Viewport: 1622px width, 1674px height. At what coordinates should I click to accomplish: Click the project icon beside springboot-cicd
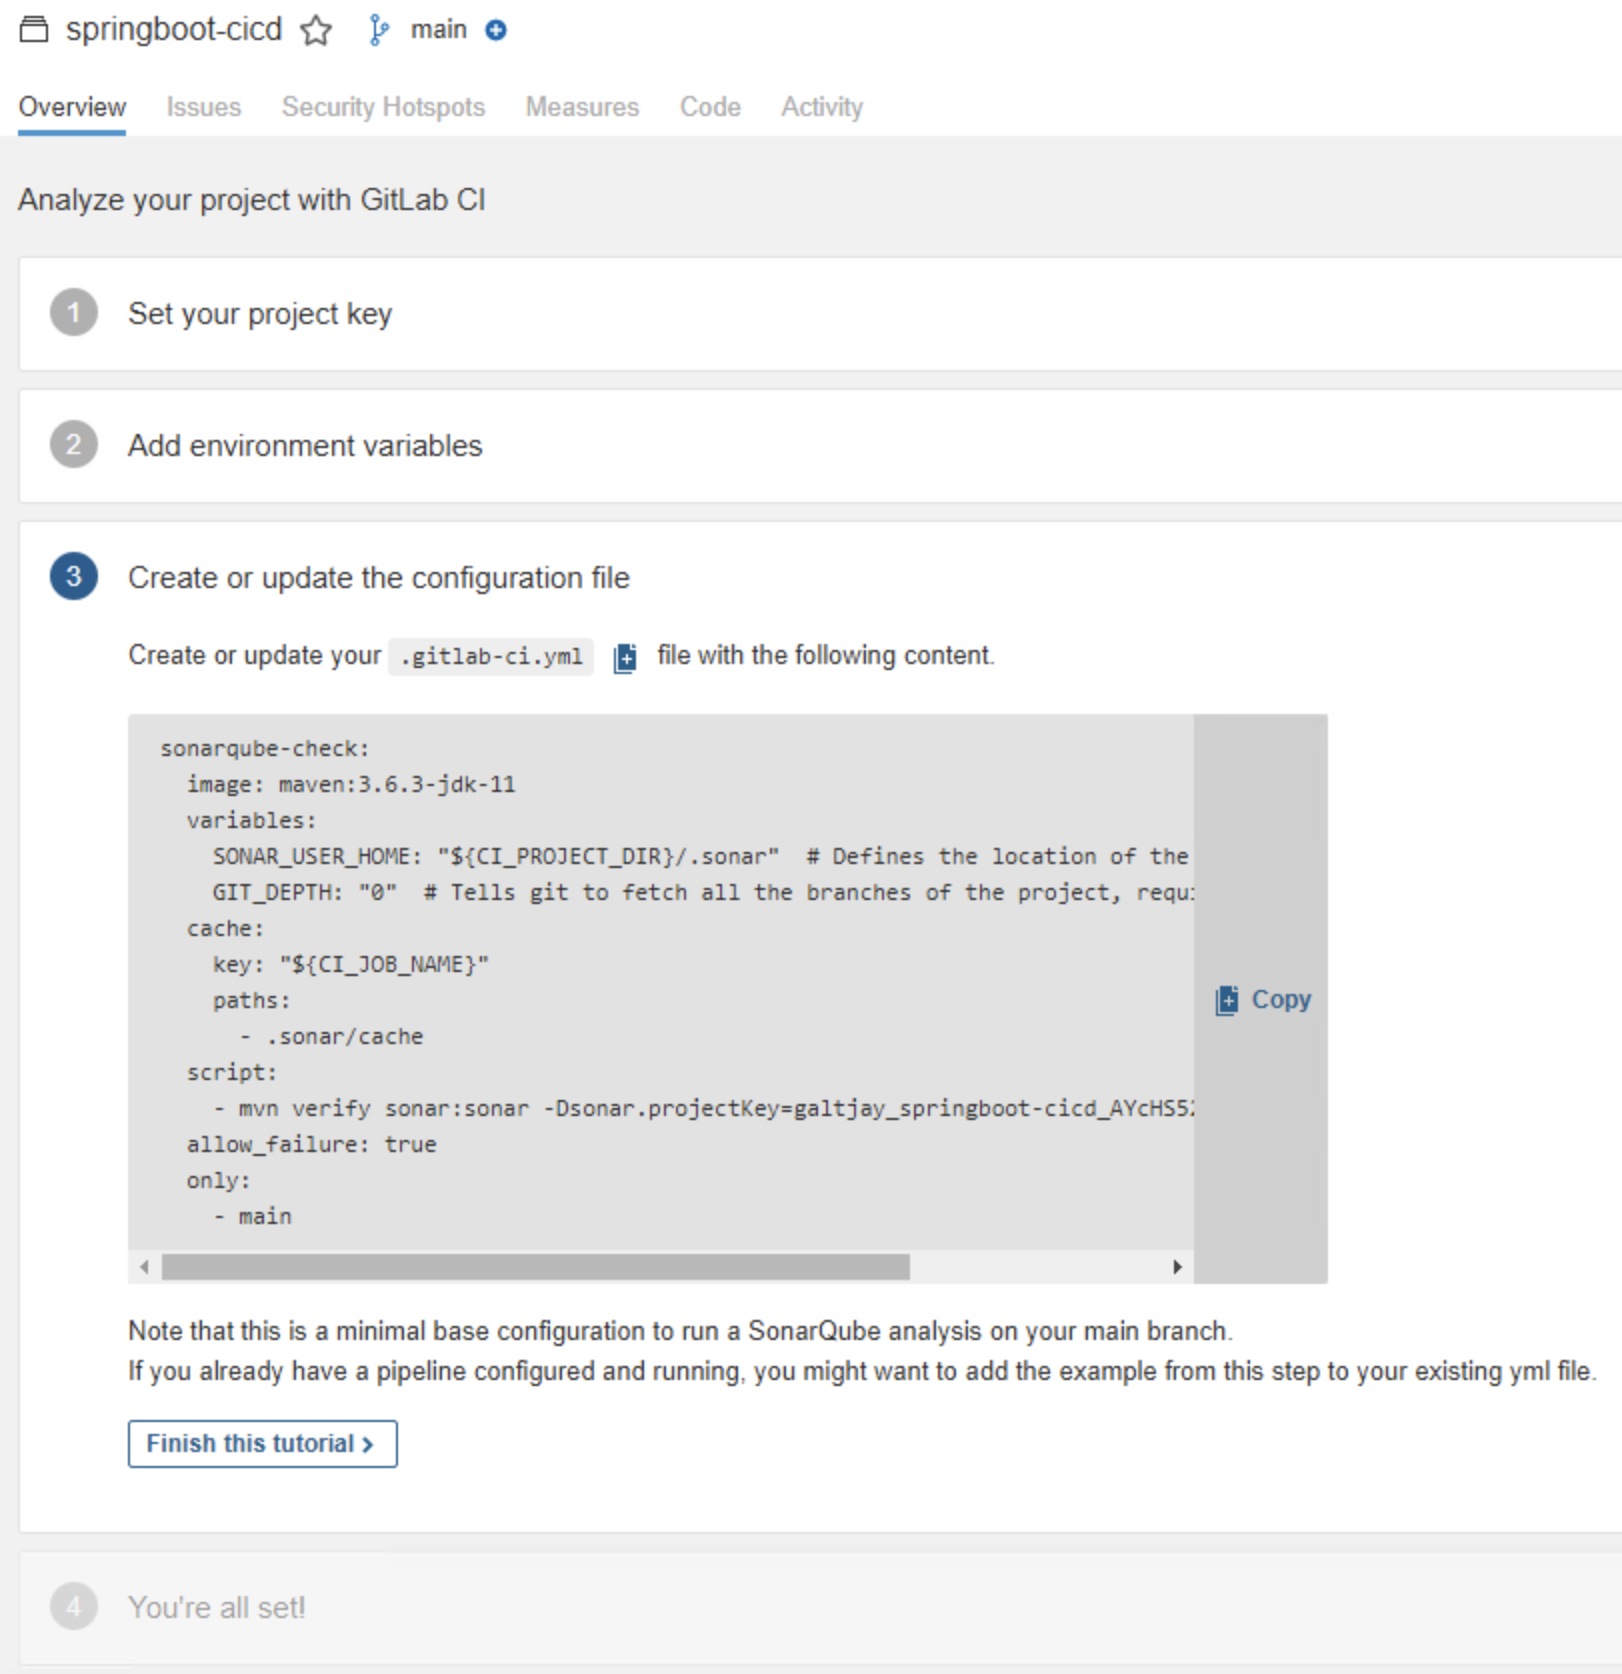(34, 29)
